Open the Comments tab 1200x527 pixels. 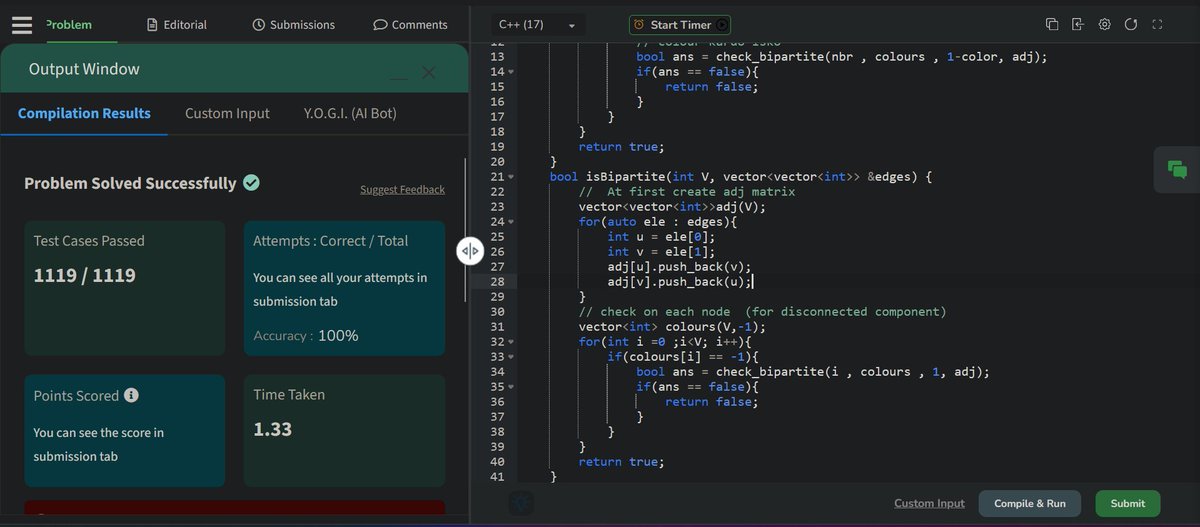pos(410,24)
